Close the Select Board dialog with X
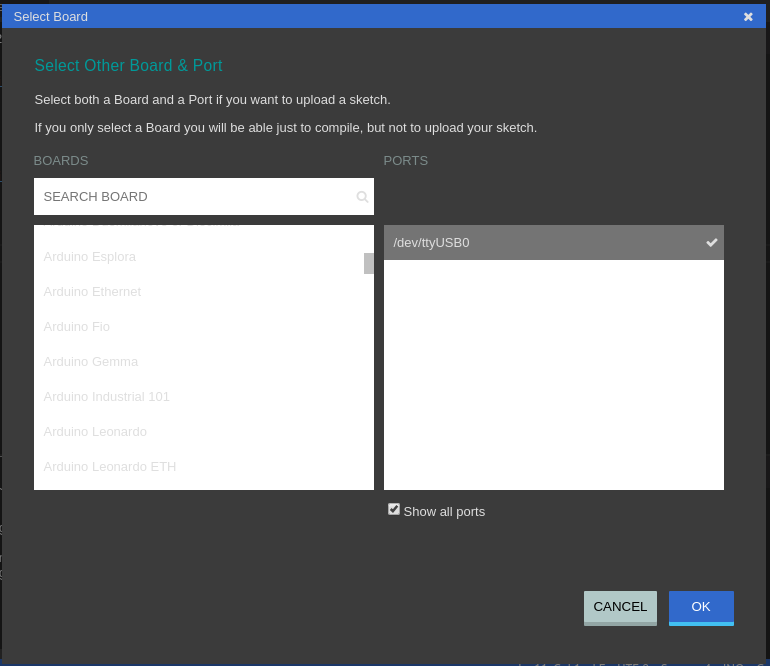 point(748,17)
